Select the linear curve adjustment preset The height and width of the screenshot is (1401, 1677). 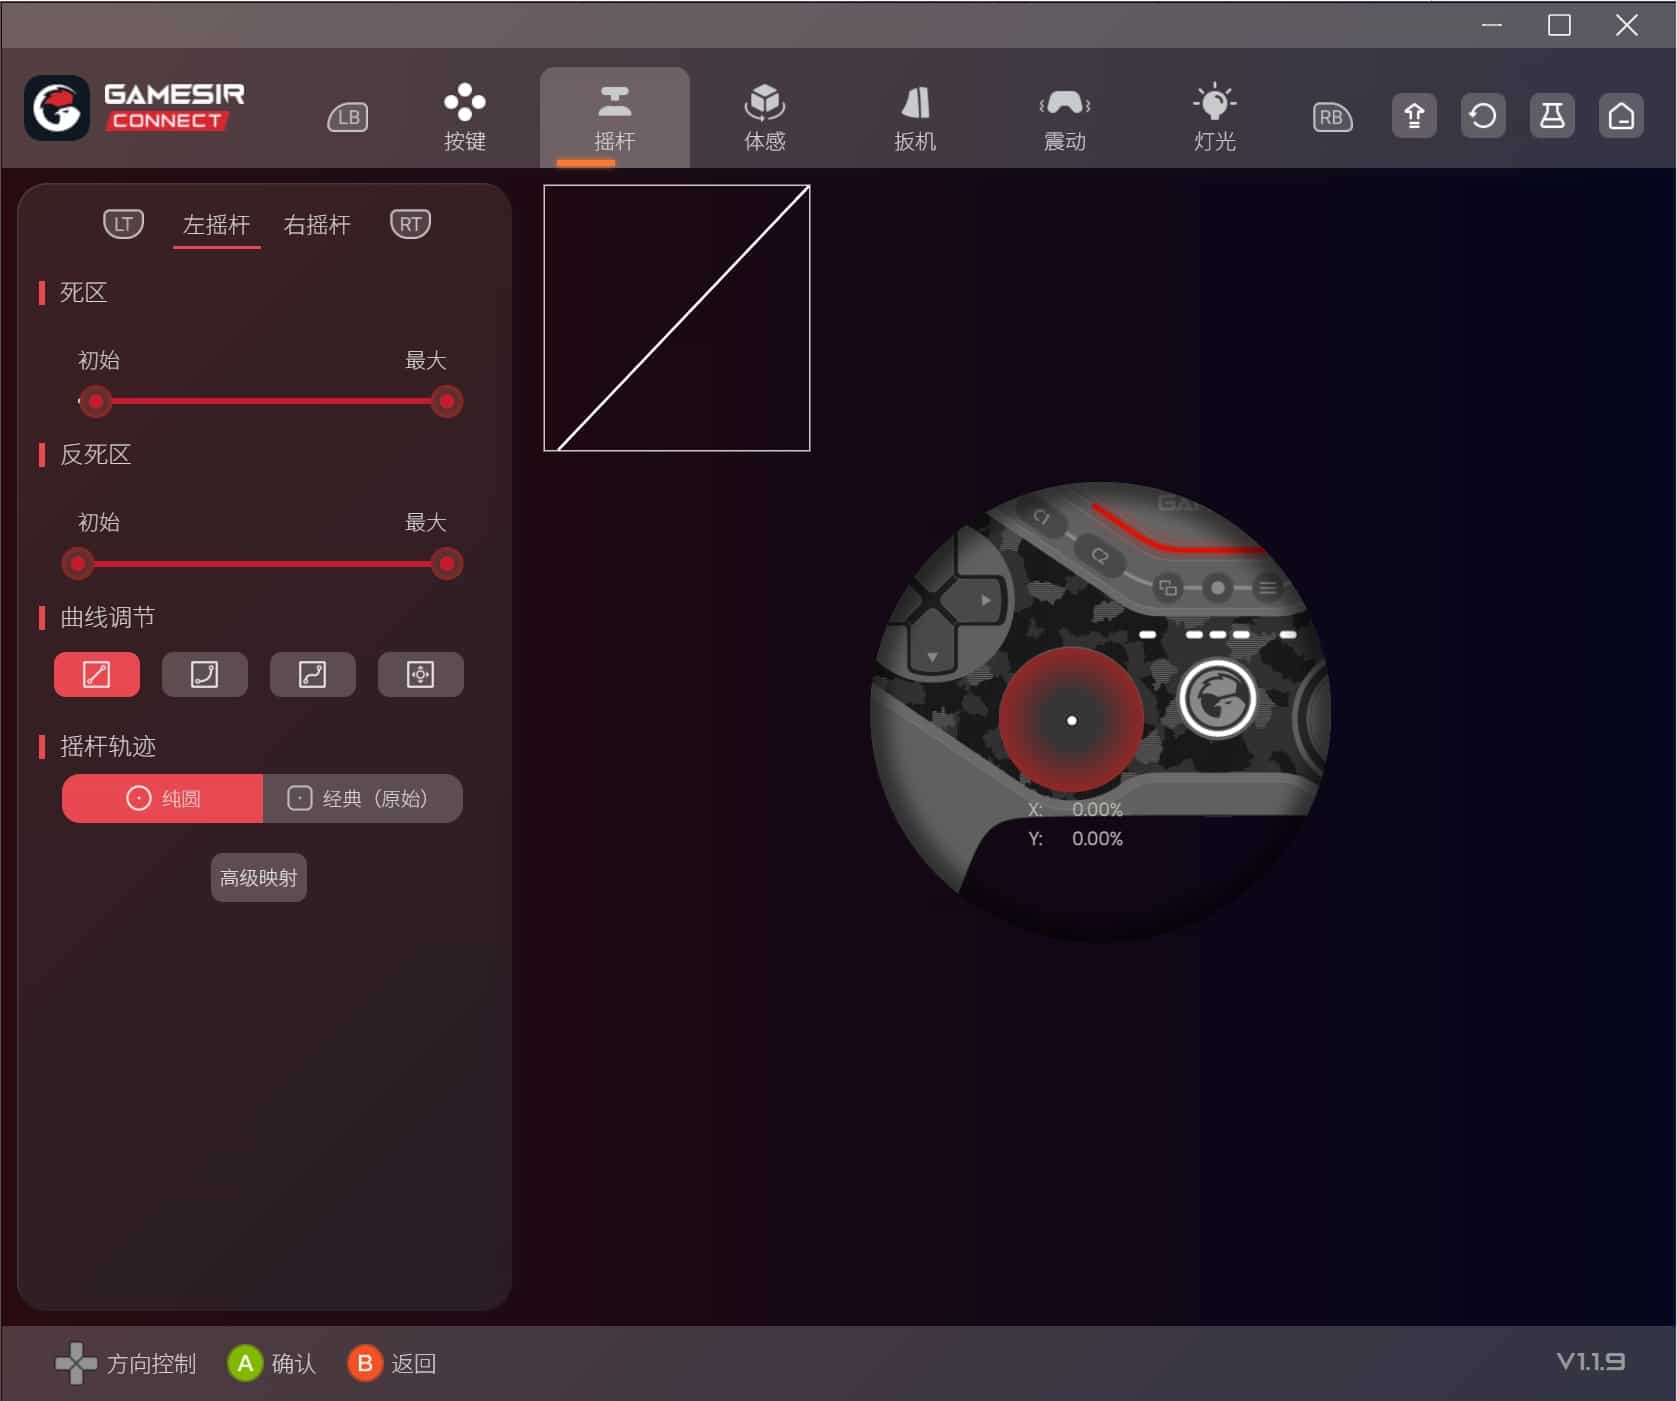(x=95, y=675)
